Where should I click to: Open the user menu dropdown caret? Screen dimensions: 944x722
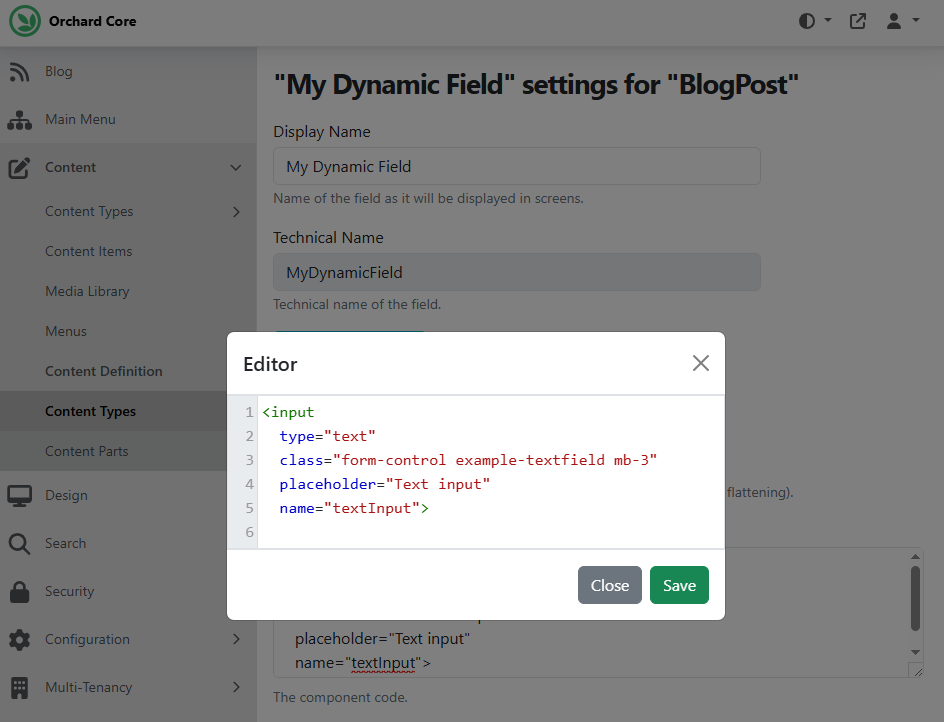click(x=916, y=20)
